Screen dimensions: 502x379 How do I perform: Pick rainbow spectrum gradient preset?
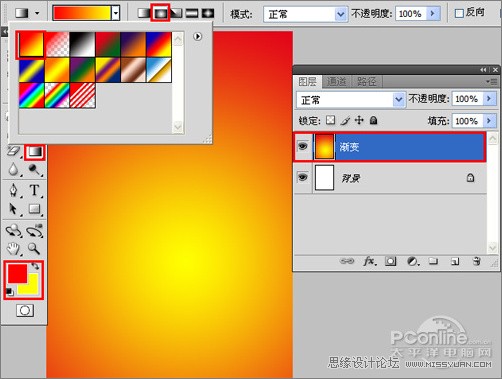coord(31,95)
